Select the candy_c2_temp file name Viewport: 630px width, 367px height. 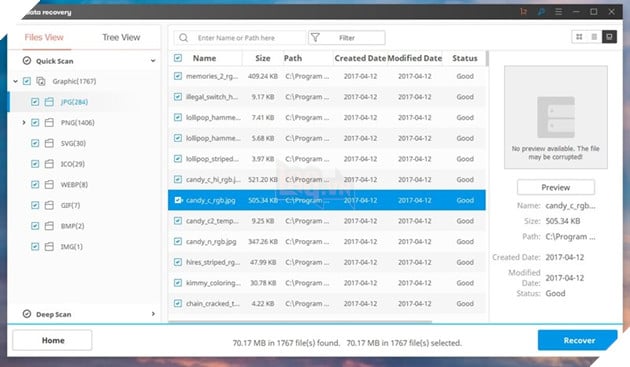pos(212,221)
